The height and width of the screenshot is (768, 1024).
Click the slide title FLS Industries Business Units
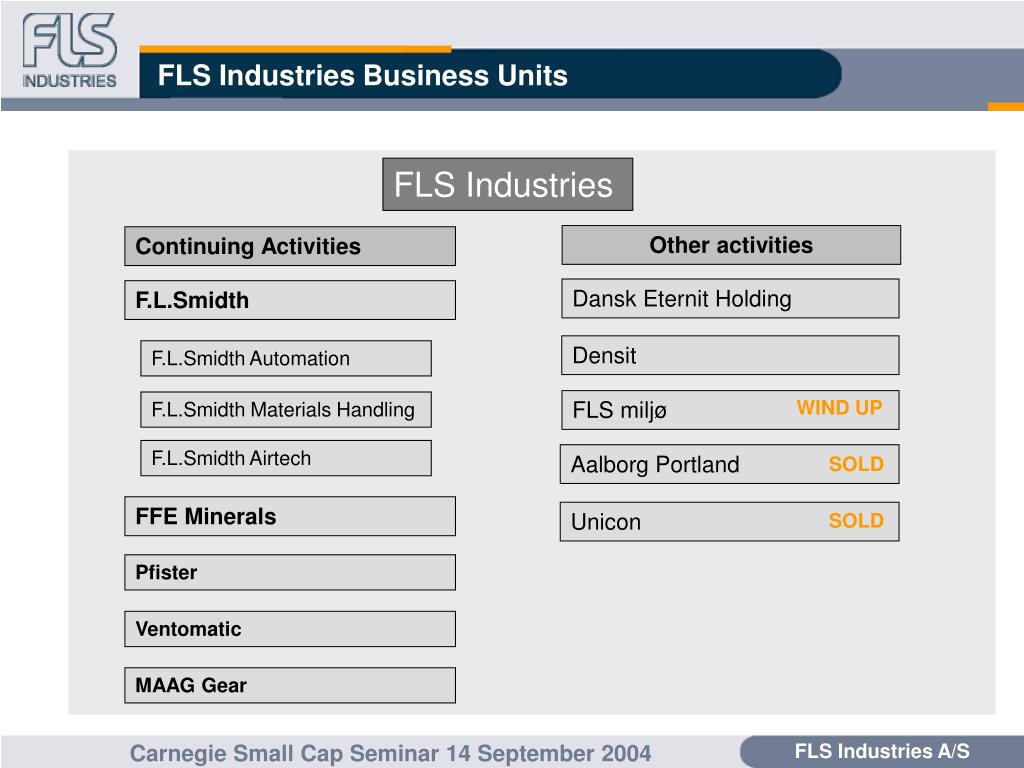pyautogui.click(x=362, y=75)
